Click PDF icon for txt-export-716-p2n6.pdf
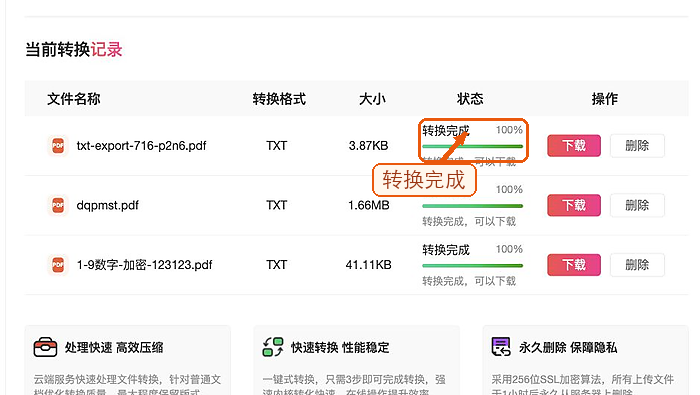This screenshot has width=700, height=395. pos(58,146)
